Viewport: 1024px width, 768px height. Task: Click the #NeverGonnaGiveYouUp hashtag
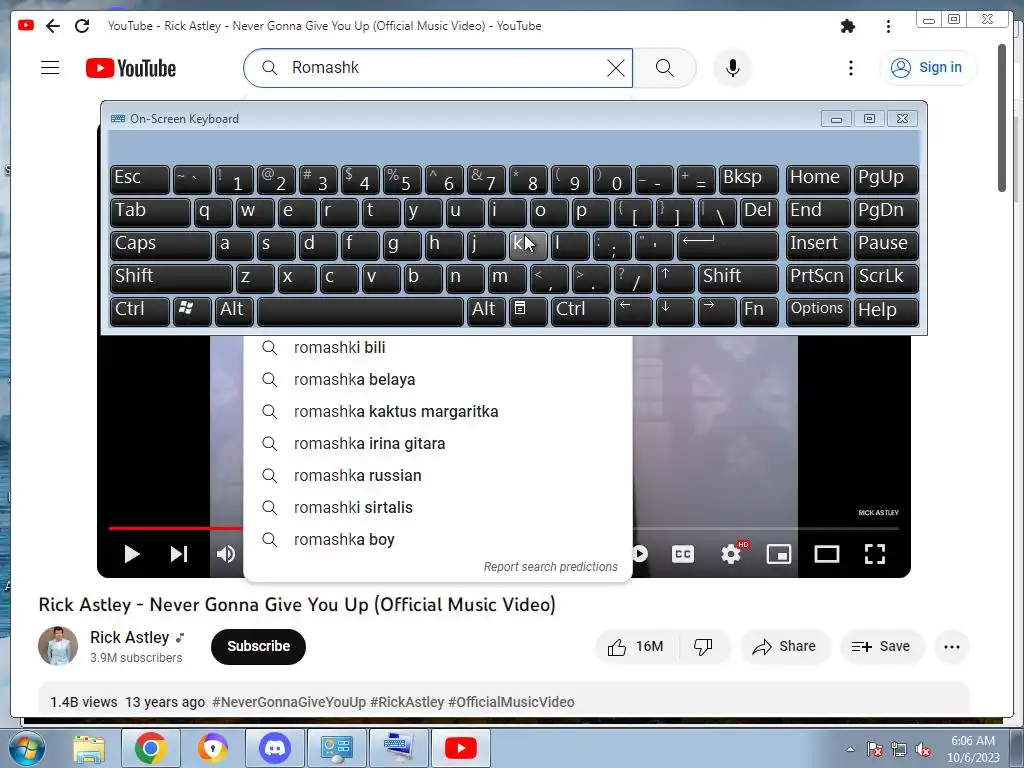(x=289, y=702)
